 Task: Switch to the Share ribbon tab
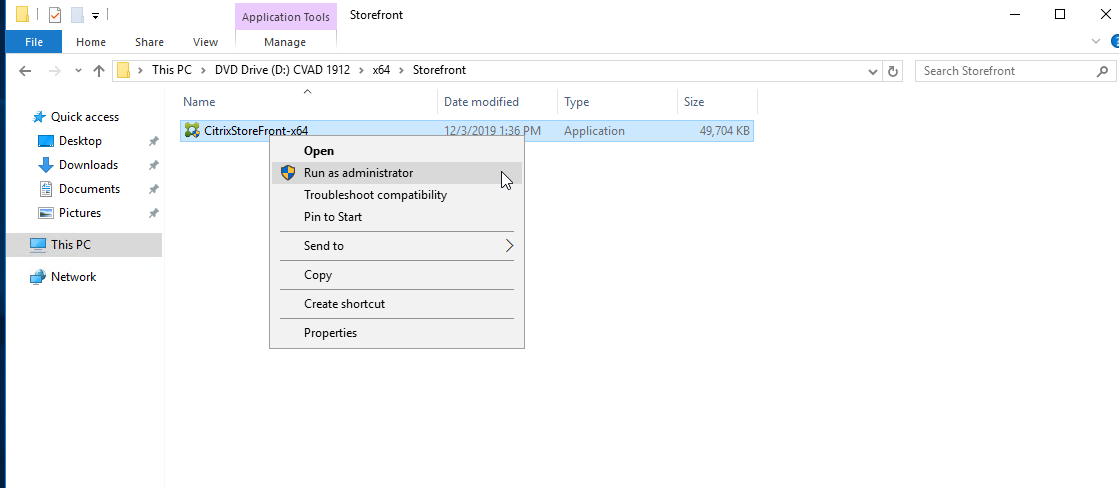click(x=149, y=42)
